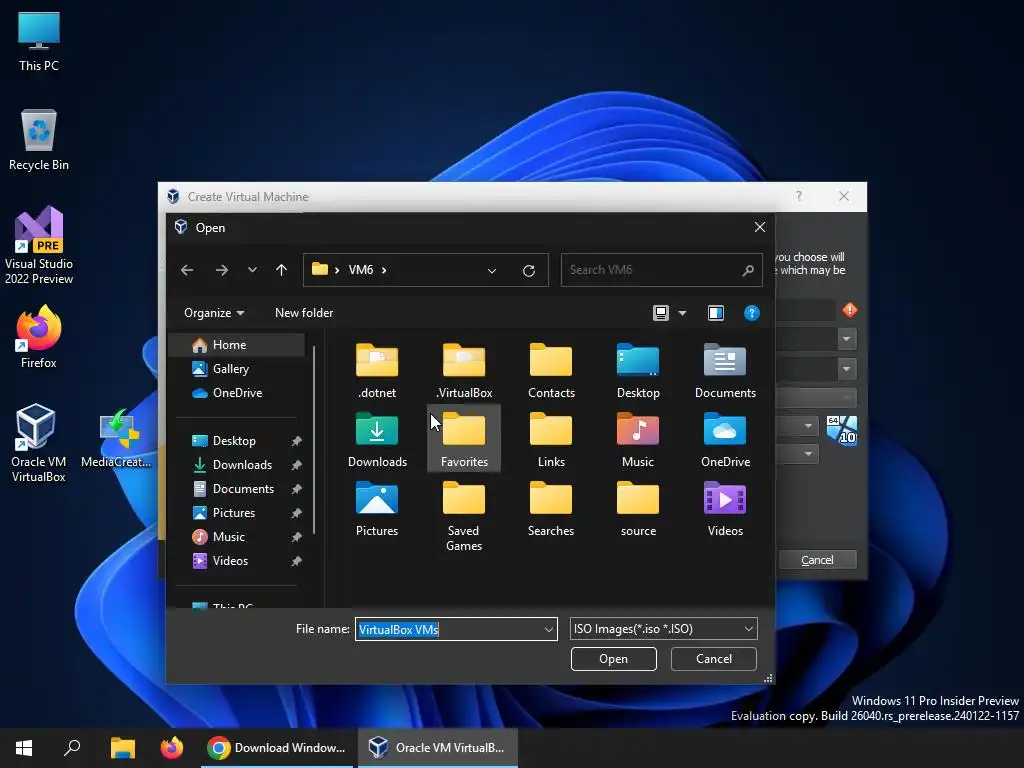Click the search magnifier in Search VM6
This screenshot has height=768, width=1024.
coord(748,270)
